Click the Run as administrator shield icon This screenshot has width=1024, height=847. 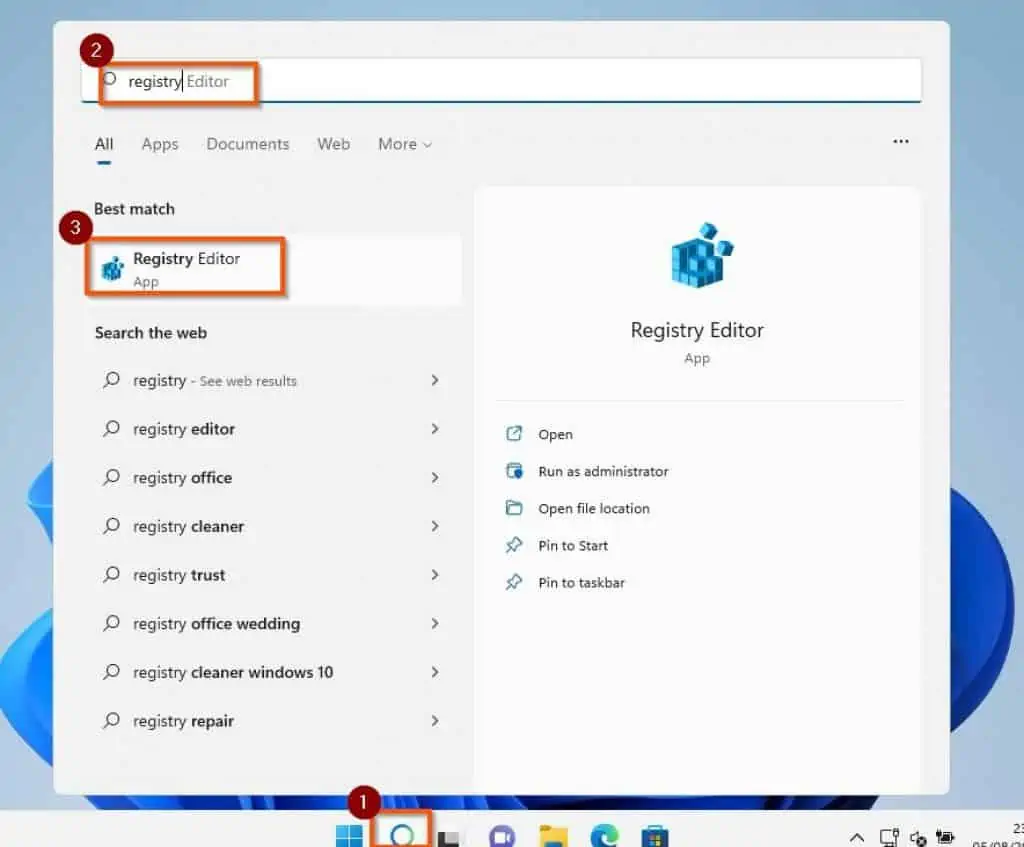tap(514, 471)
